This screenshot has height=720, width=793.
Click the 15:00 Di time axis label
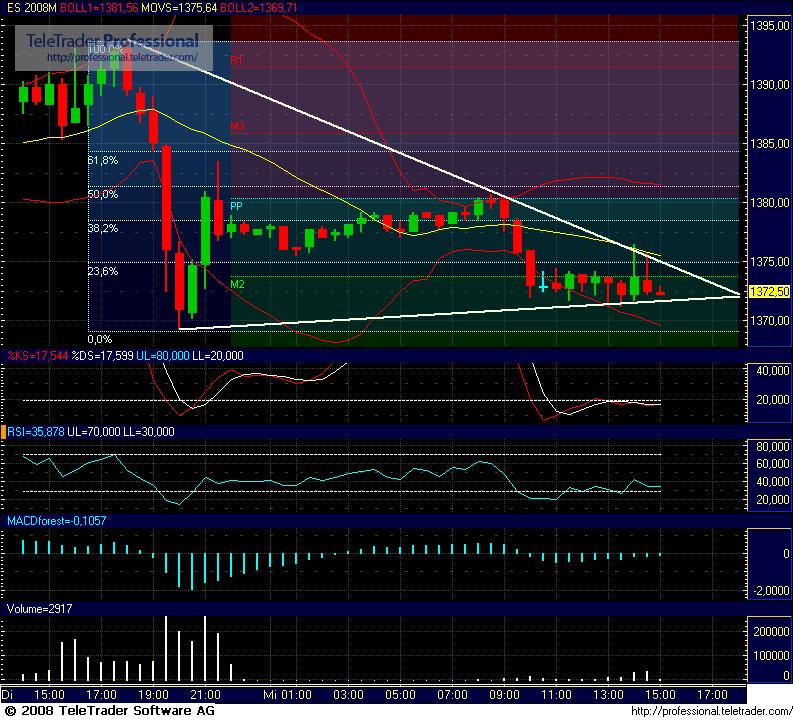49,695
